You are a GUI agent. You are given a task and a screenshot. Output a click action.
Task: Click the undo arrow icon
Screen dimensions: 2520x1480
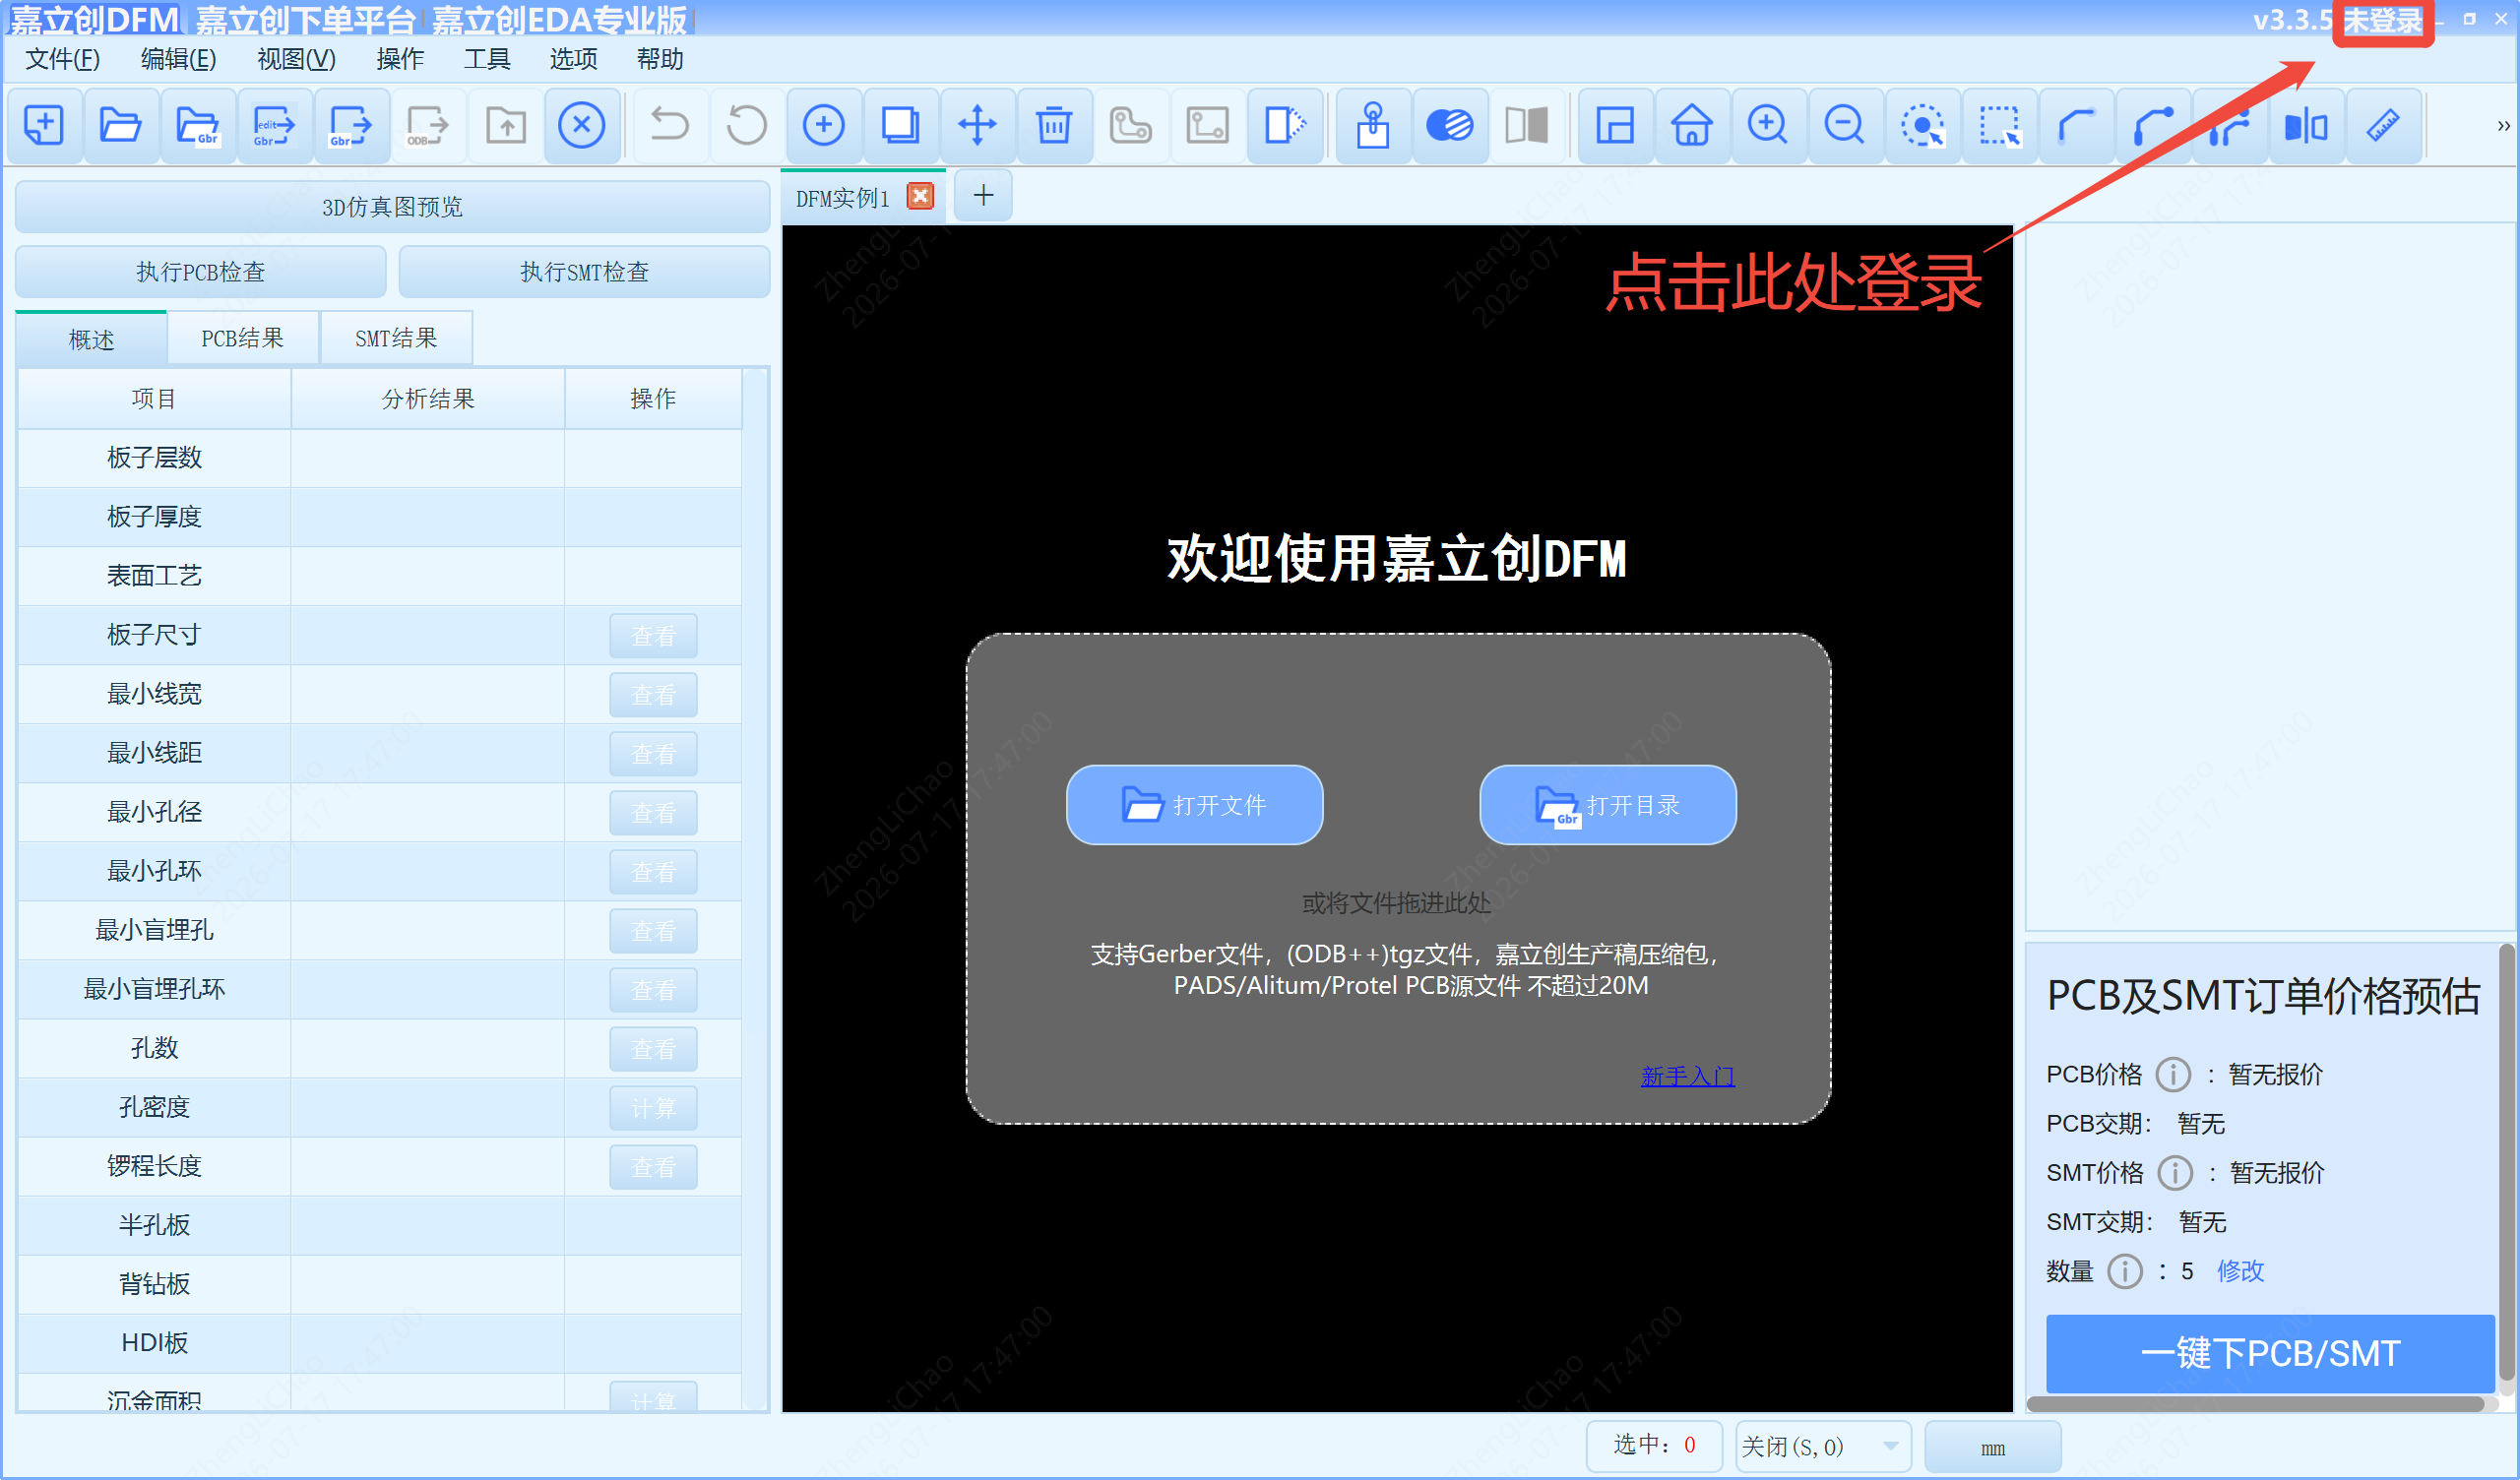[669, 126]
